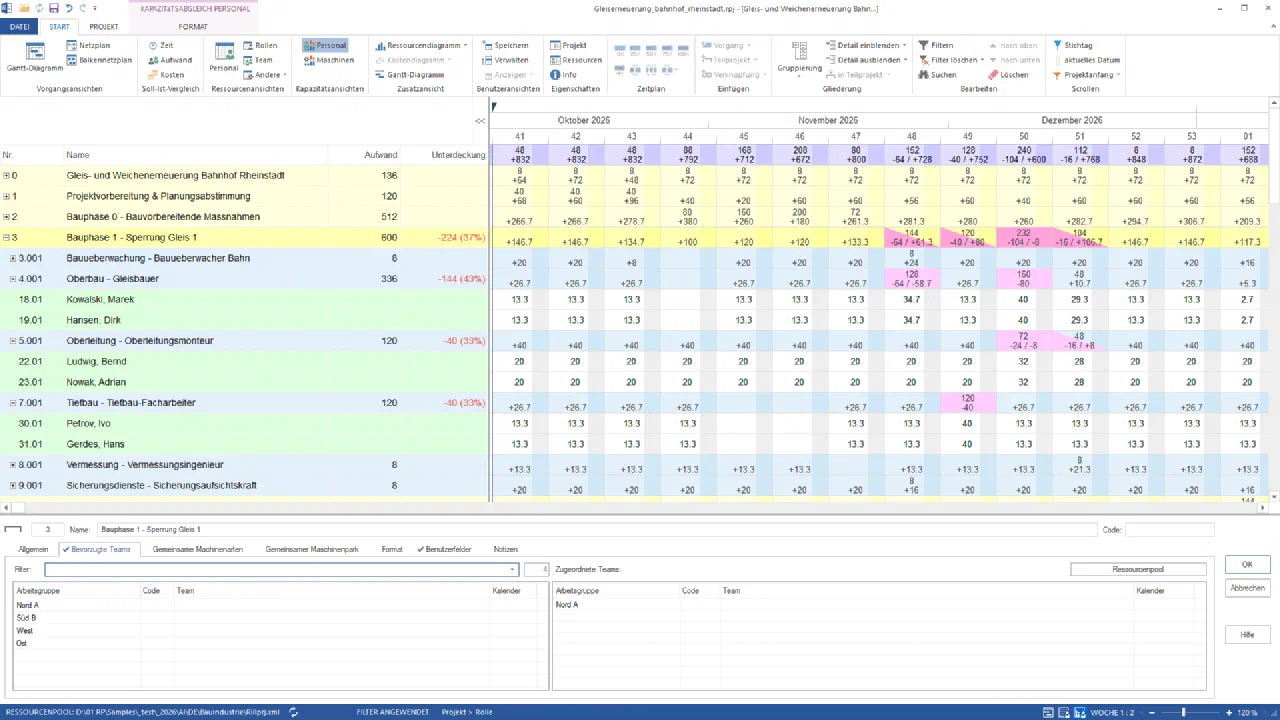
Task: Click the zoom-in plus in status bar
Action: (x=1227, y=712)
